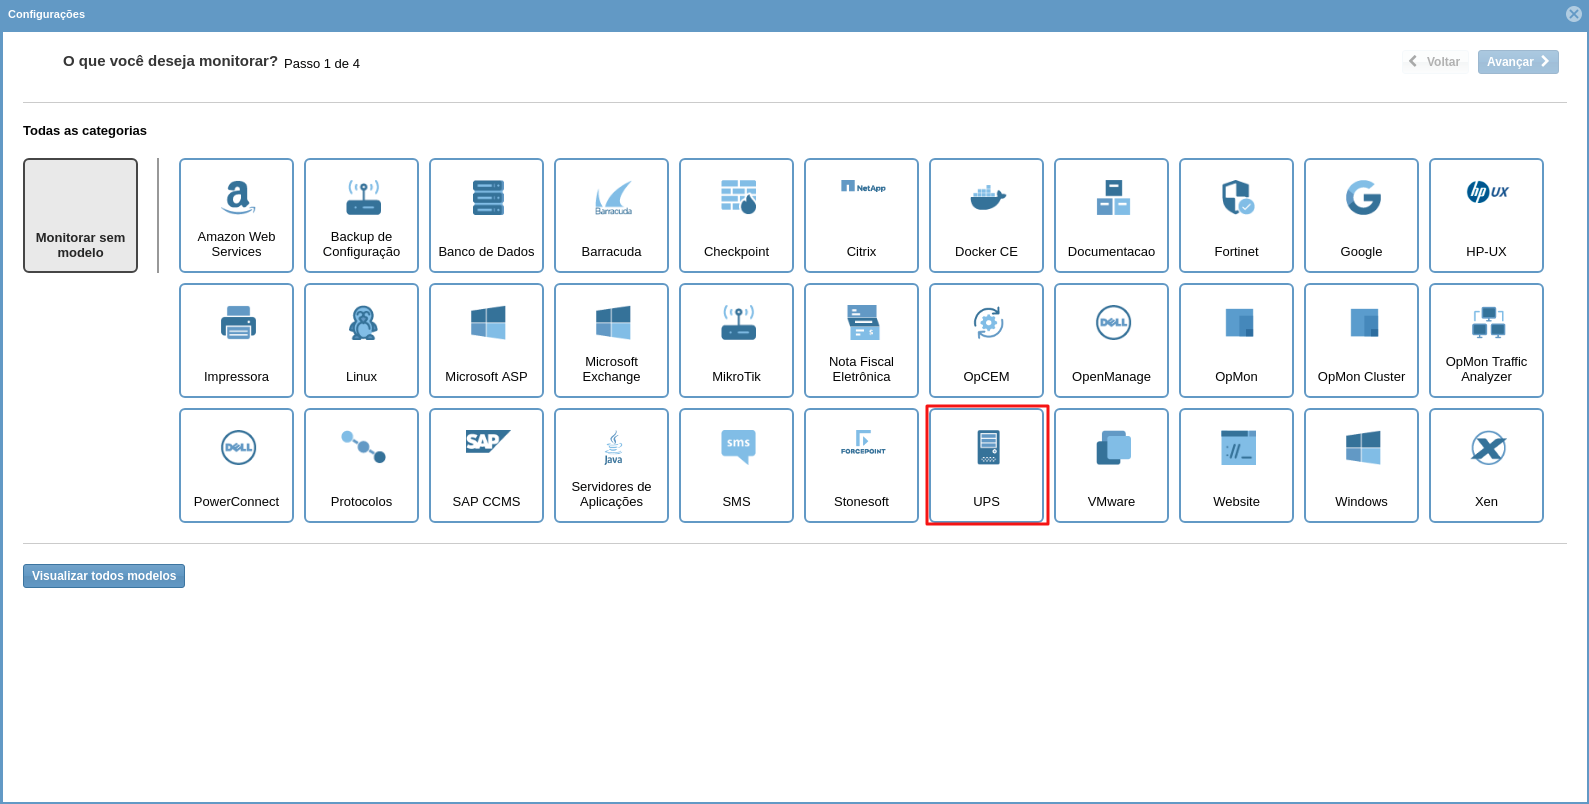Click the MikroTik label text
Image resolution: width=1589 pixels, height=804 pixels.
point(736,377)
